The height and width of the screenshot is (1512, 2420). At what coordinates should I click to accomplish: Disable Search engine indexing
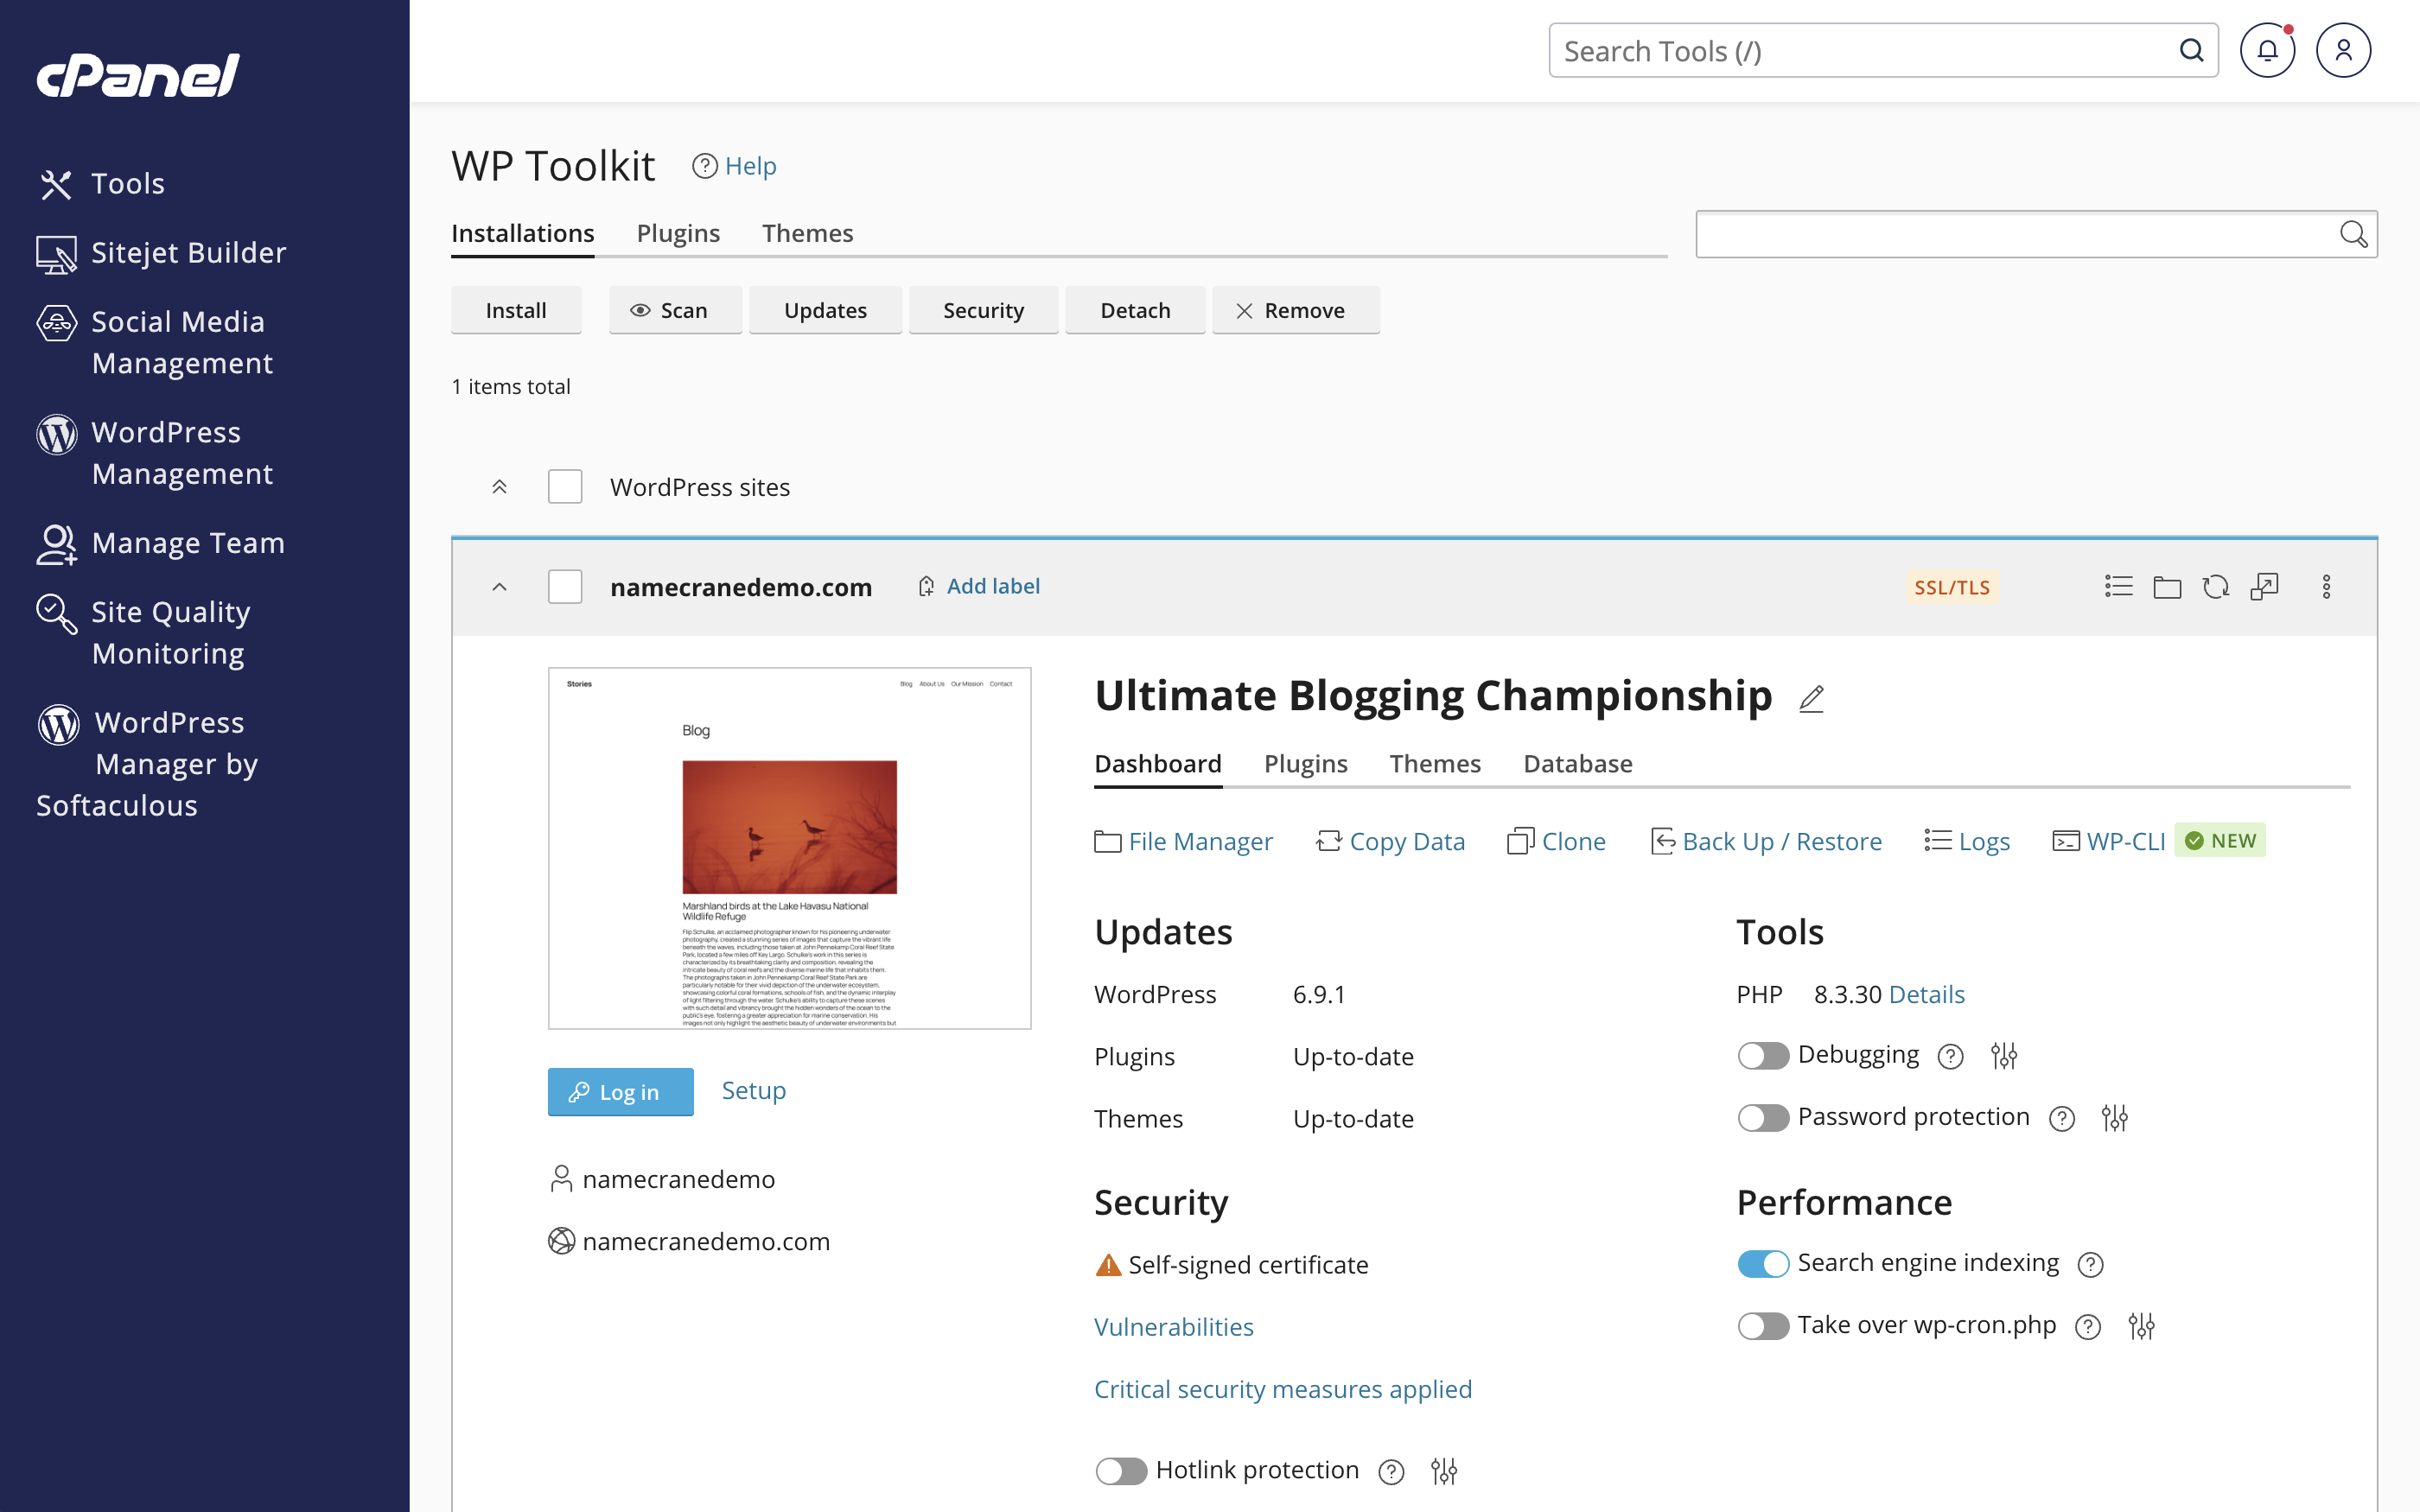1763,1263
